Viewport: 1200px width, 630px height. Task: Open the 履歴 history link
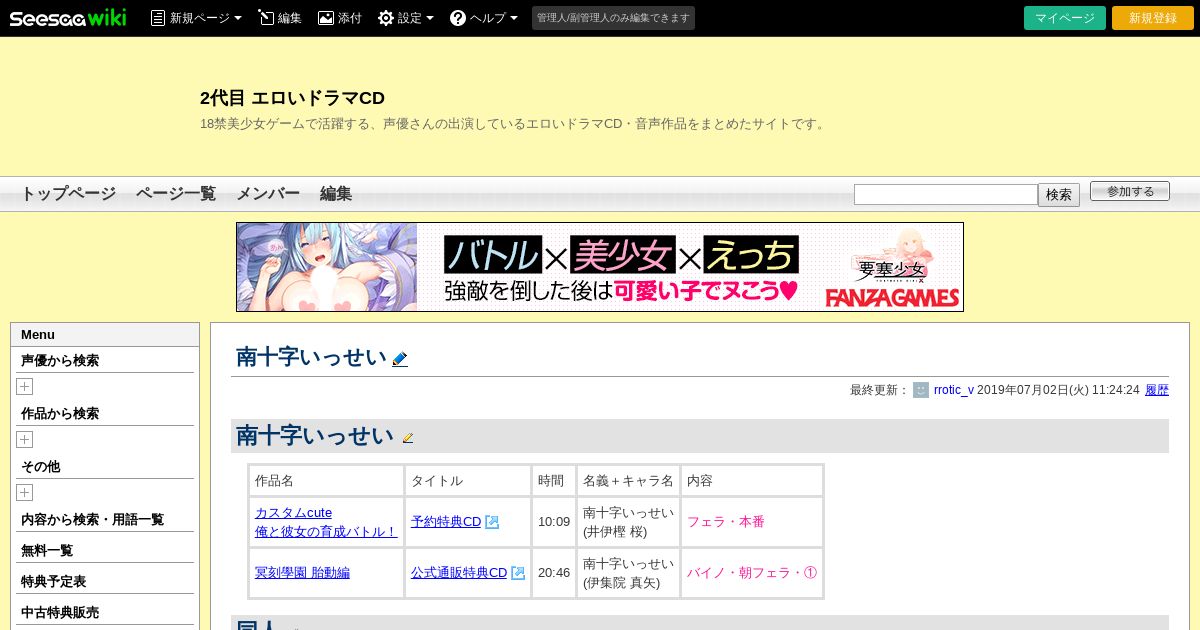pos(1157,390)
